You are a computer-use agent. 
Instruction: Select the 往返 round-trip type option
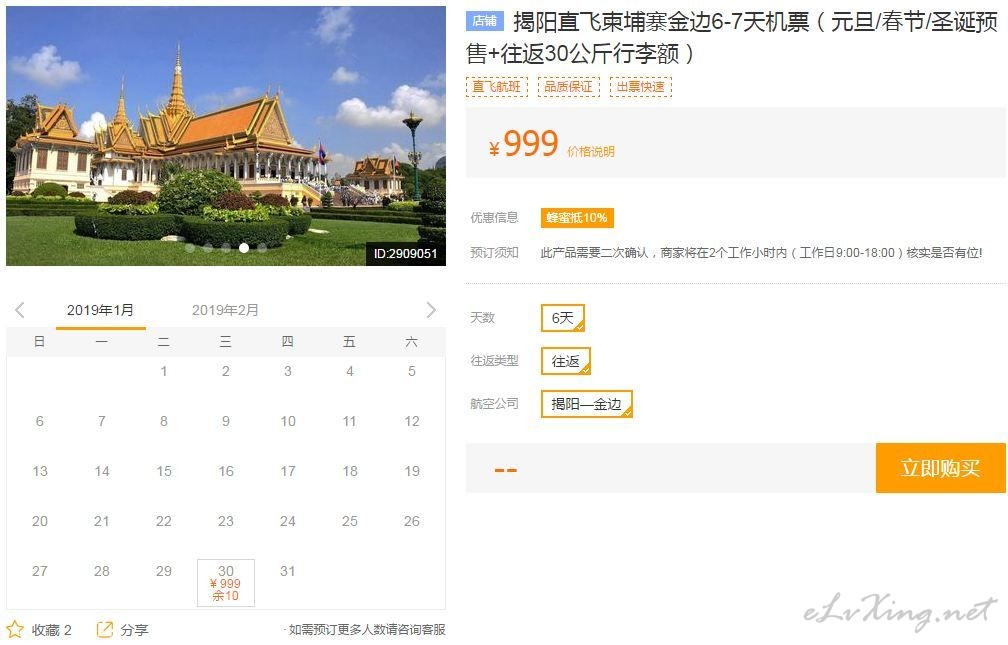(566, 361)
